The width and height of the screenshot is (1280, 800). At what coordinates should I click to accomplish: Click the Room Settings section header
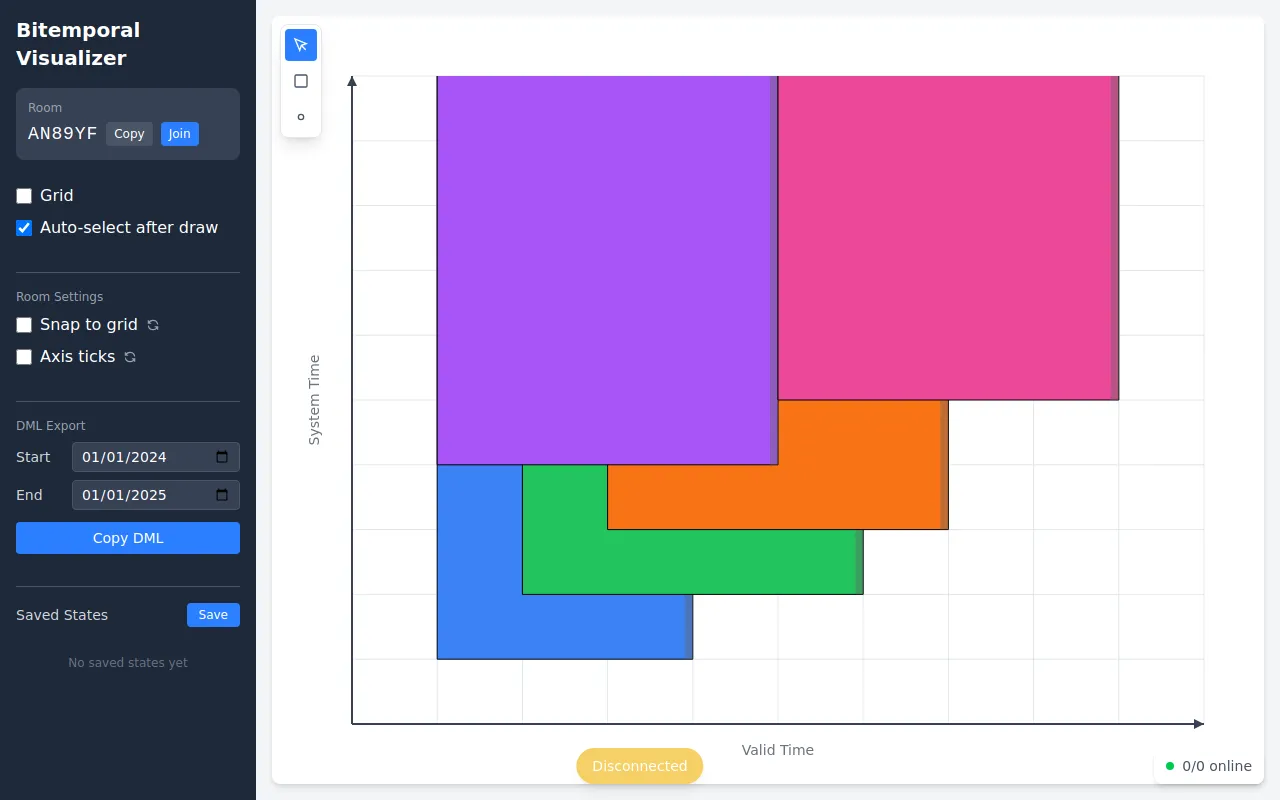tap(59, 296)
